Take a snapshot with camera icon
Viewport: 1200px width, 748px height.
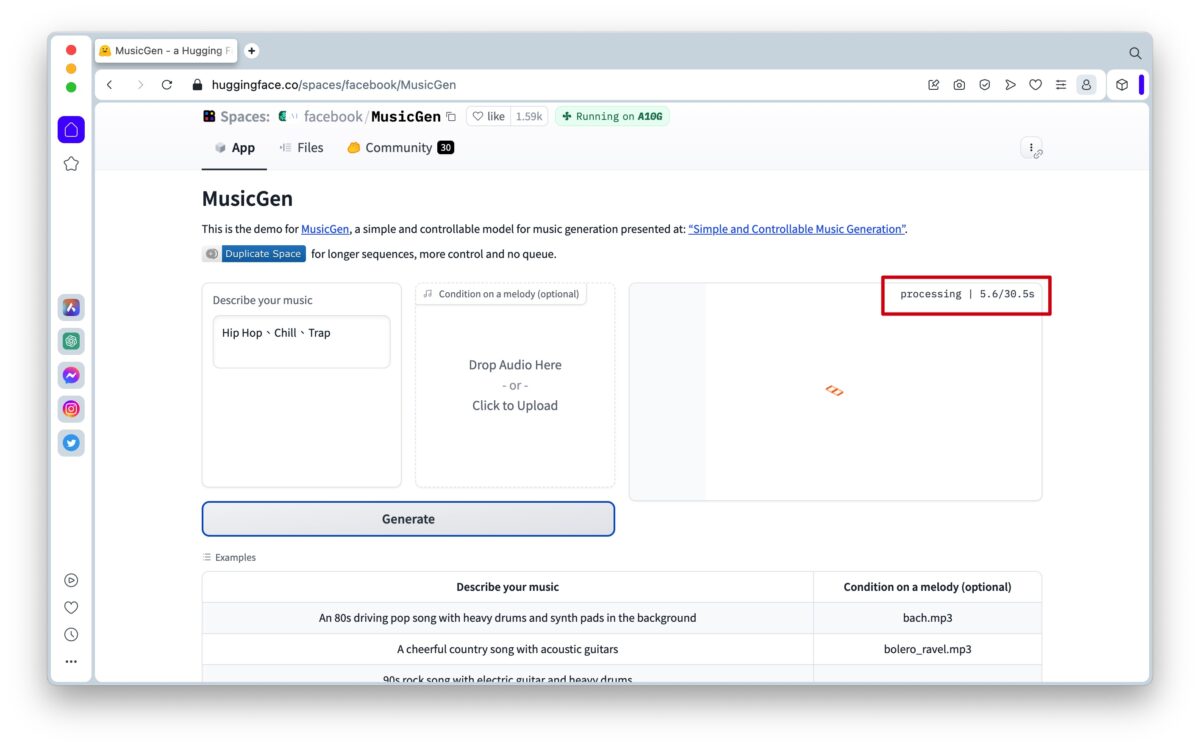[x=959, y=85]
